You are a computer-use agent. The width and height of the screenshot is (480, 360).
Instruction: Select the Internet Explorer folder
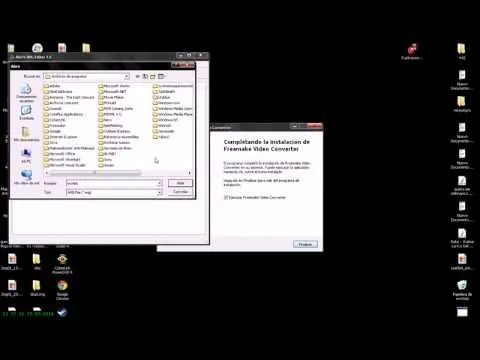60,137
